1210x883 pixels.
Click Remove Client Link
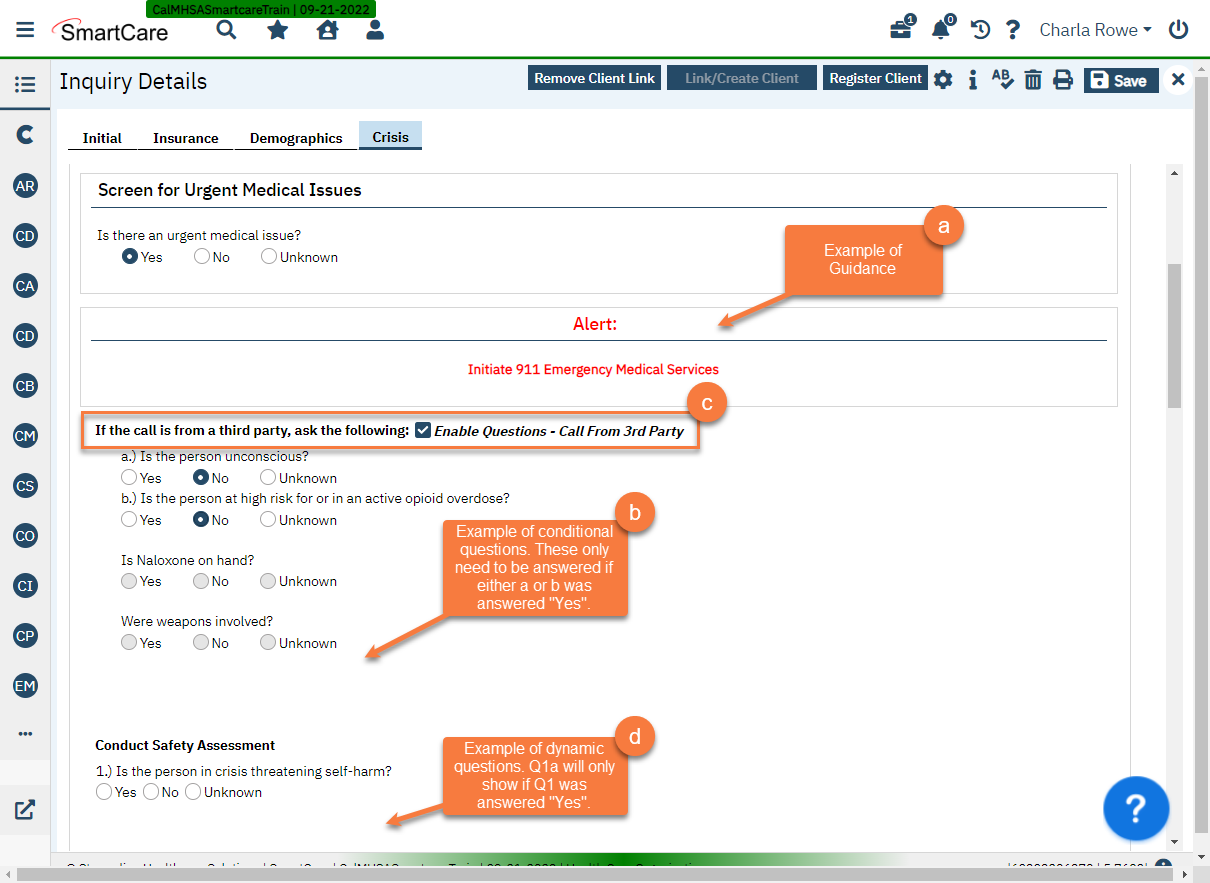coord(594,77)
